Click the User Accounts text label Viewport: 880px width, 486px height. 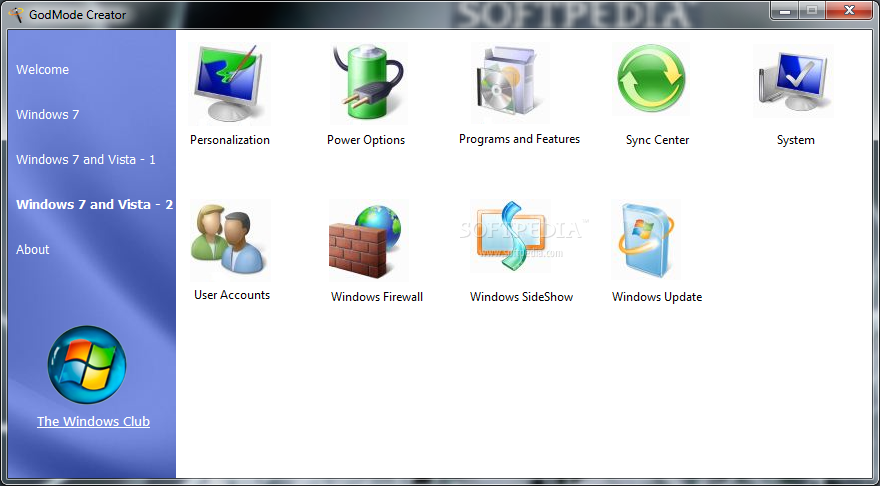[x=232, y=295]
